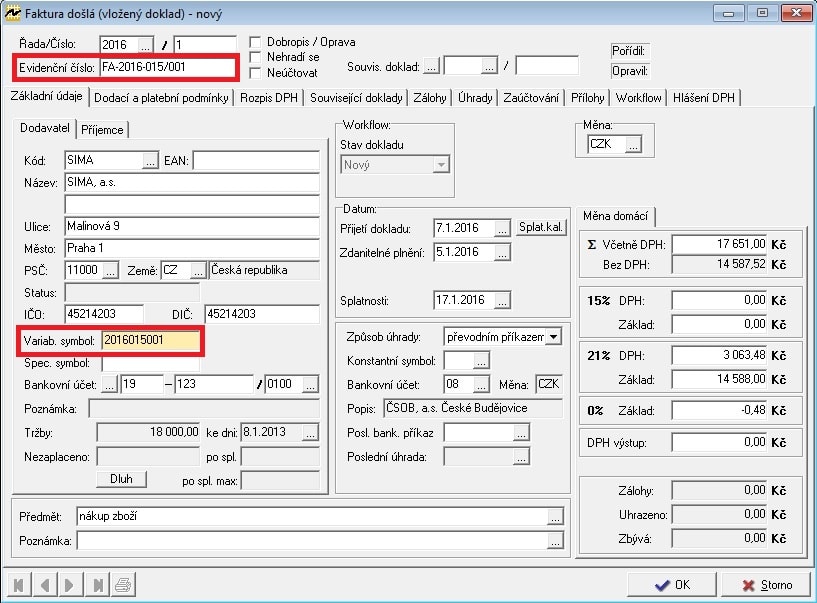Cancel with the Storno button
817x603 pixels.
pyautogui.click(x=766, y=585)
